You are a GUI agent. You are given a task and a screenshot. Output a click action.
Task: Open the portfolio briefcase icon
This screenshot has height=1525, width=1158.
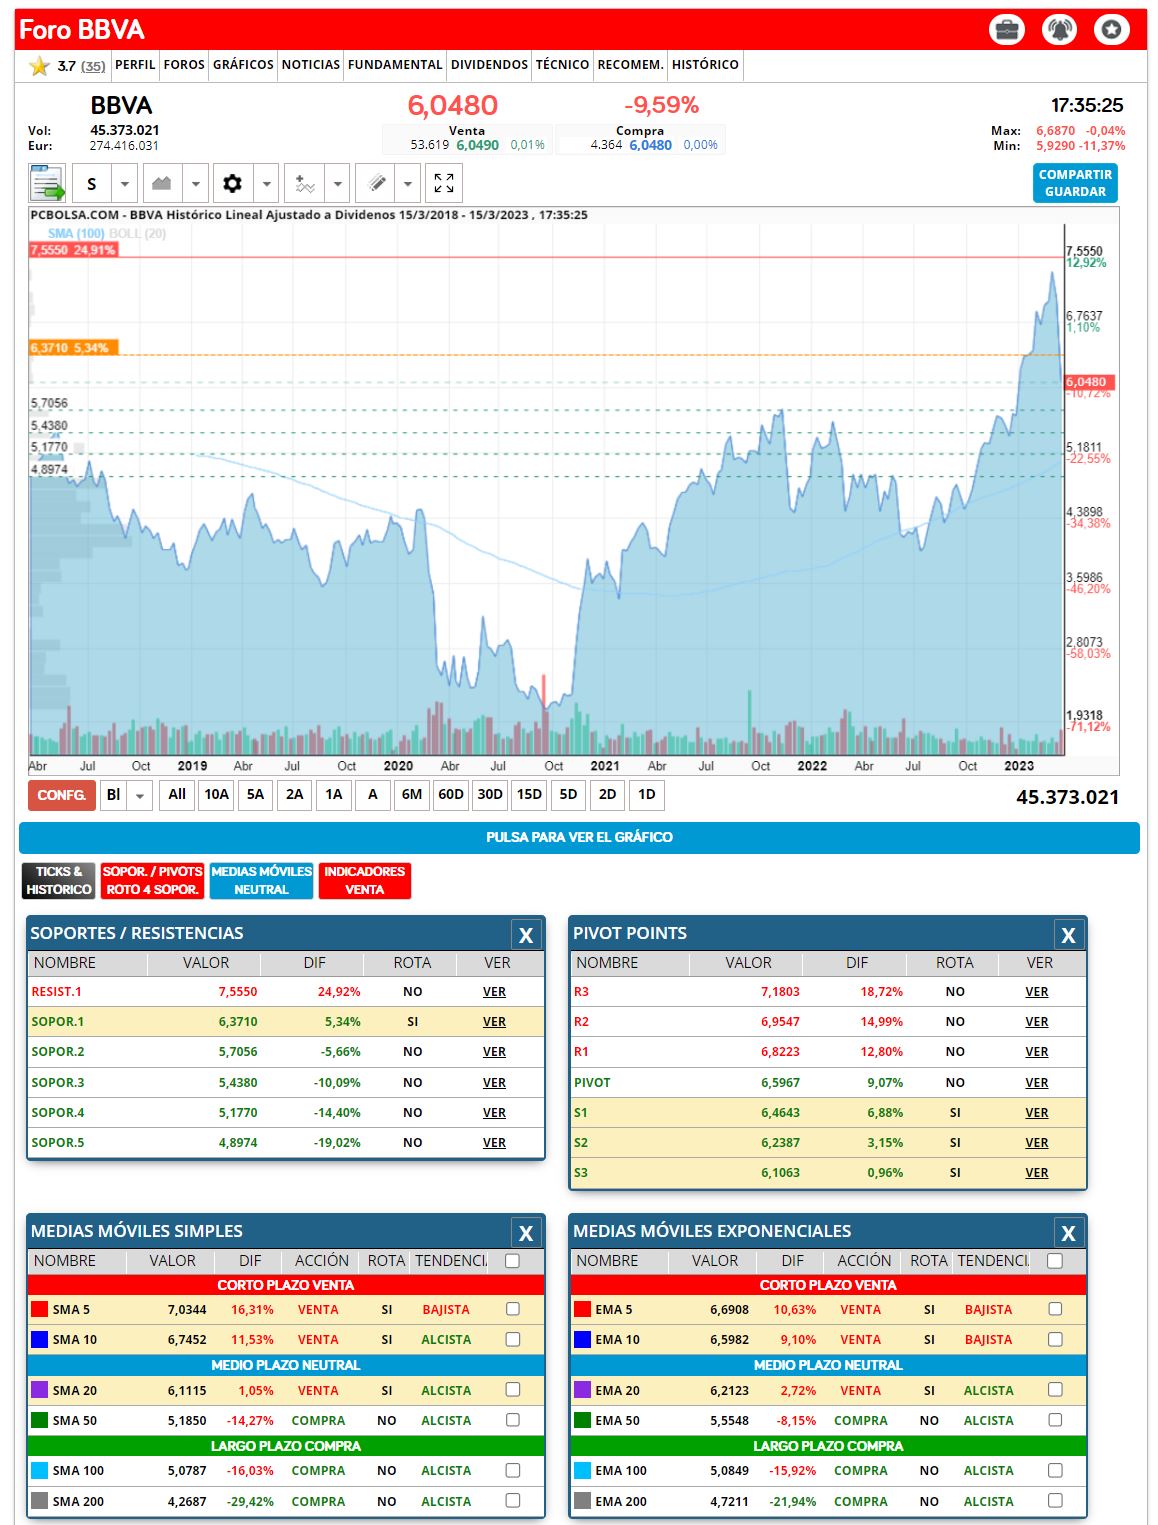(1007, 30)
